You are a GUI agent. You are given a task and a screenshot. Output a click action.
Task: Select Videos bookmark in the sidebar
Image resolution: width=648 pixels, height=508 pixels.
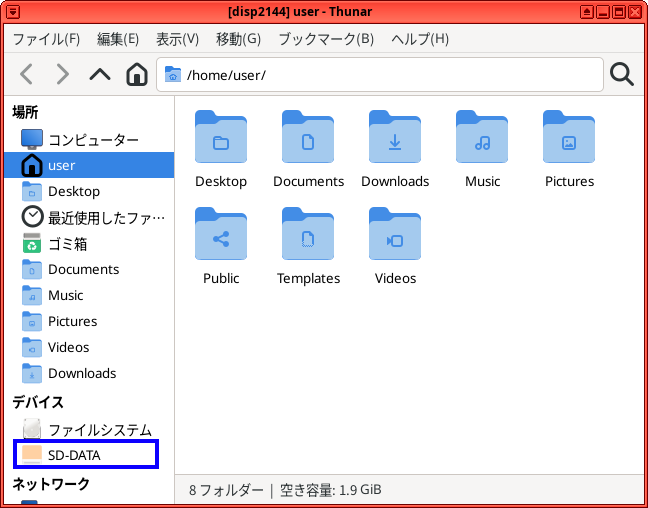[x=89, y=347]
